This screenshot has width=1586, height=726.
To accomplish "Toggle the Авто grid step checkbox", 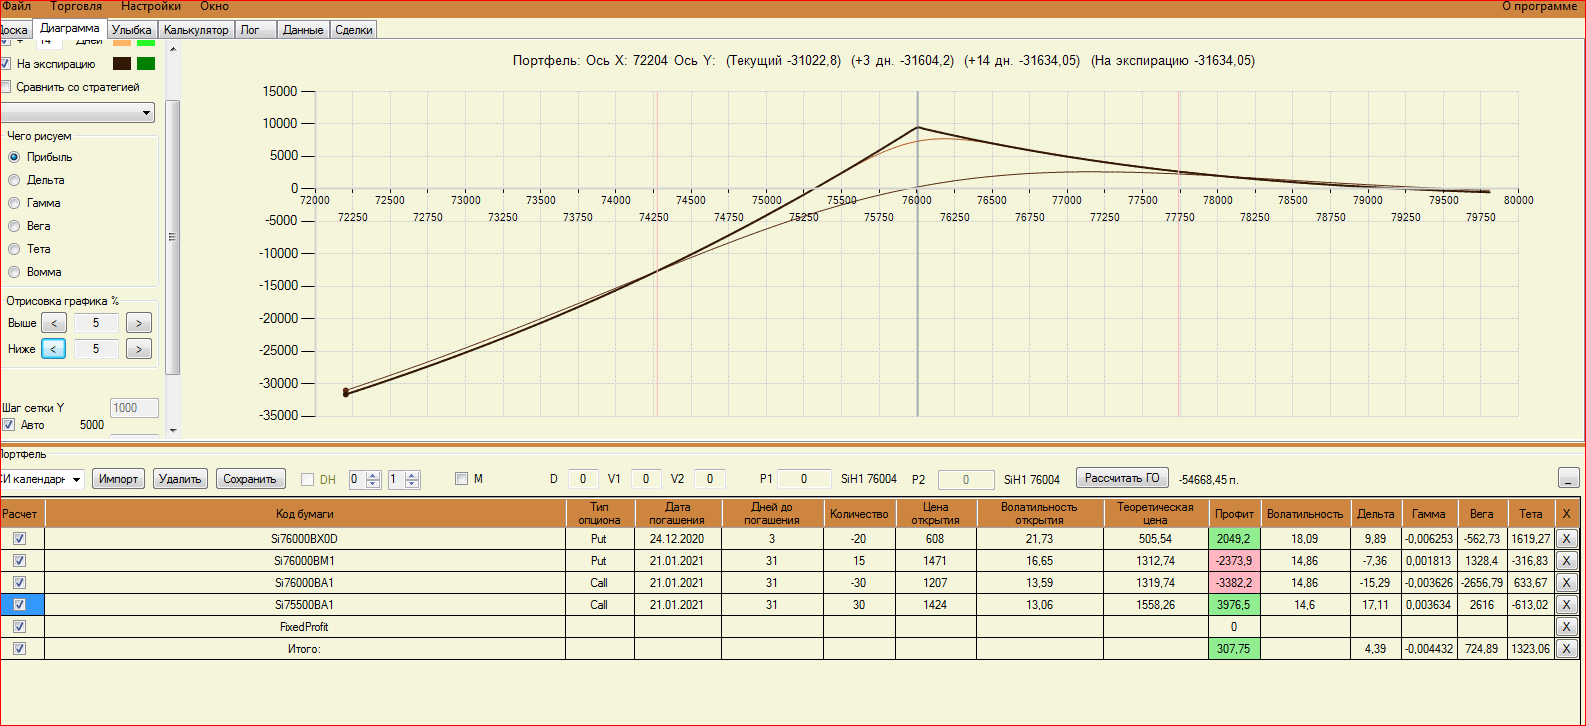I will click(x=8, y=425).
